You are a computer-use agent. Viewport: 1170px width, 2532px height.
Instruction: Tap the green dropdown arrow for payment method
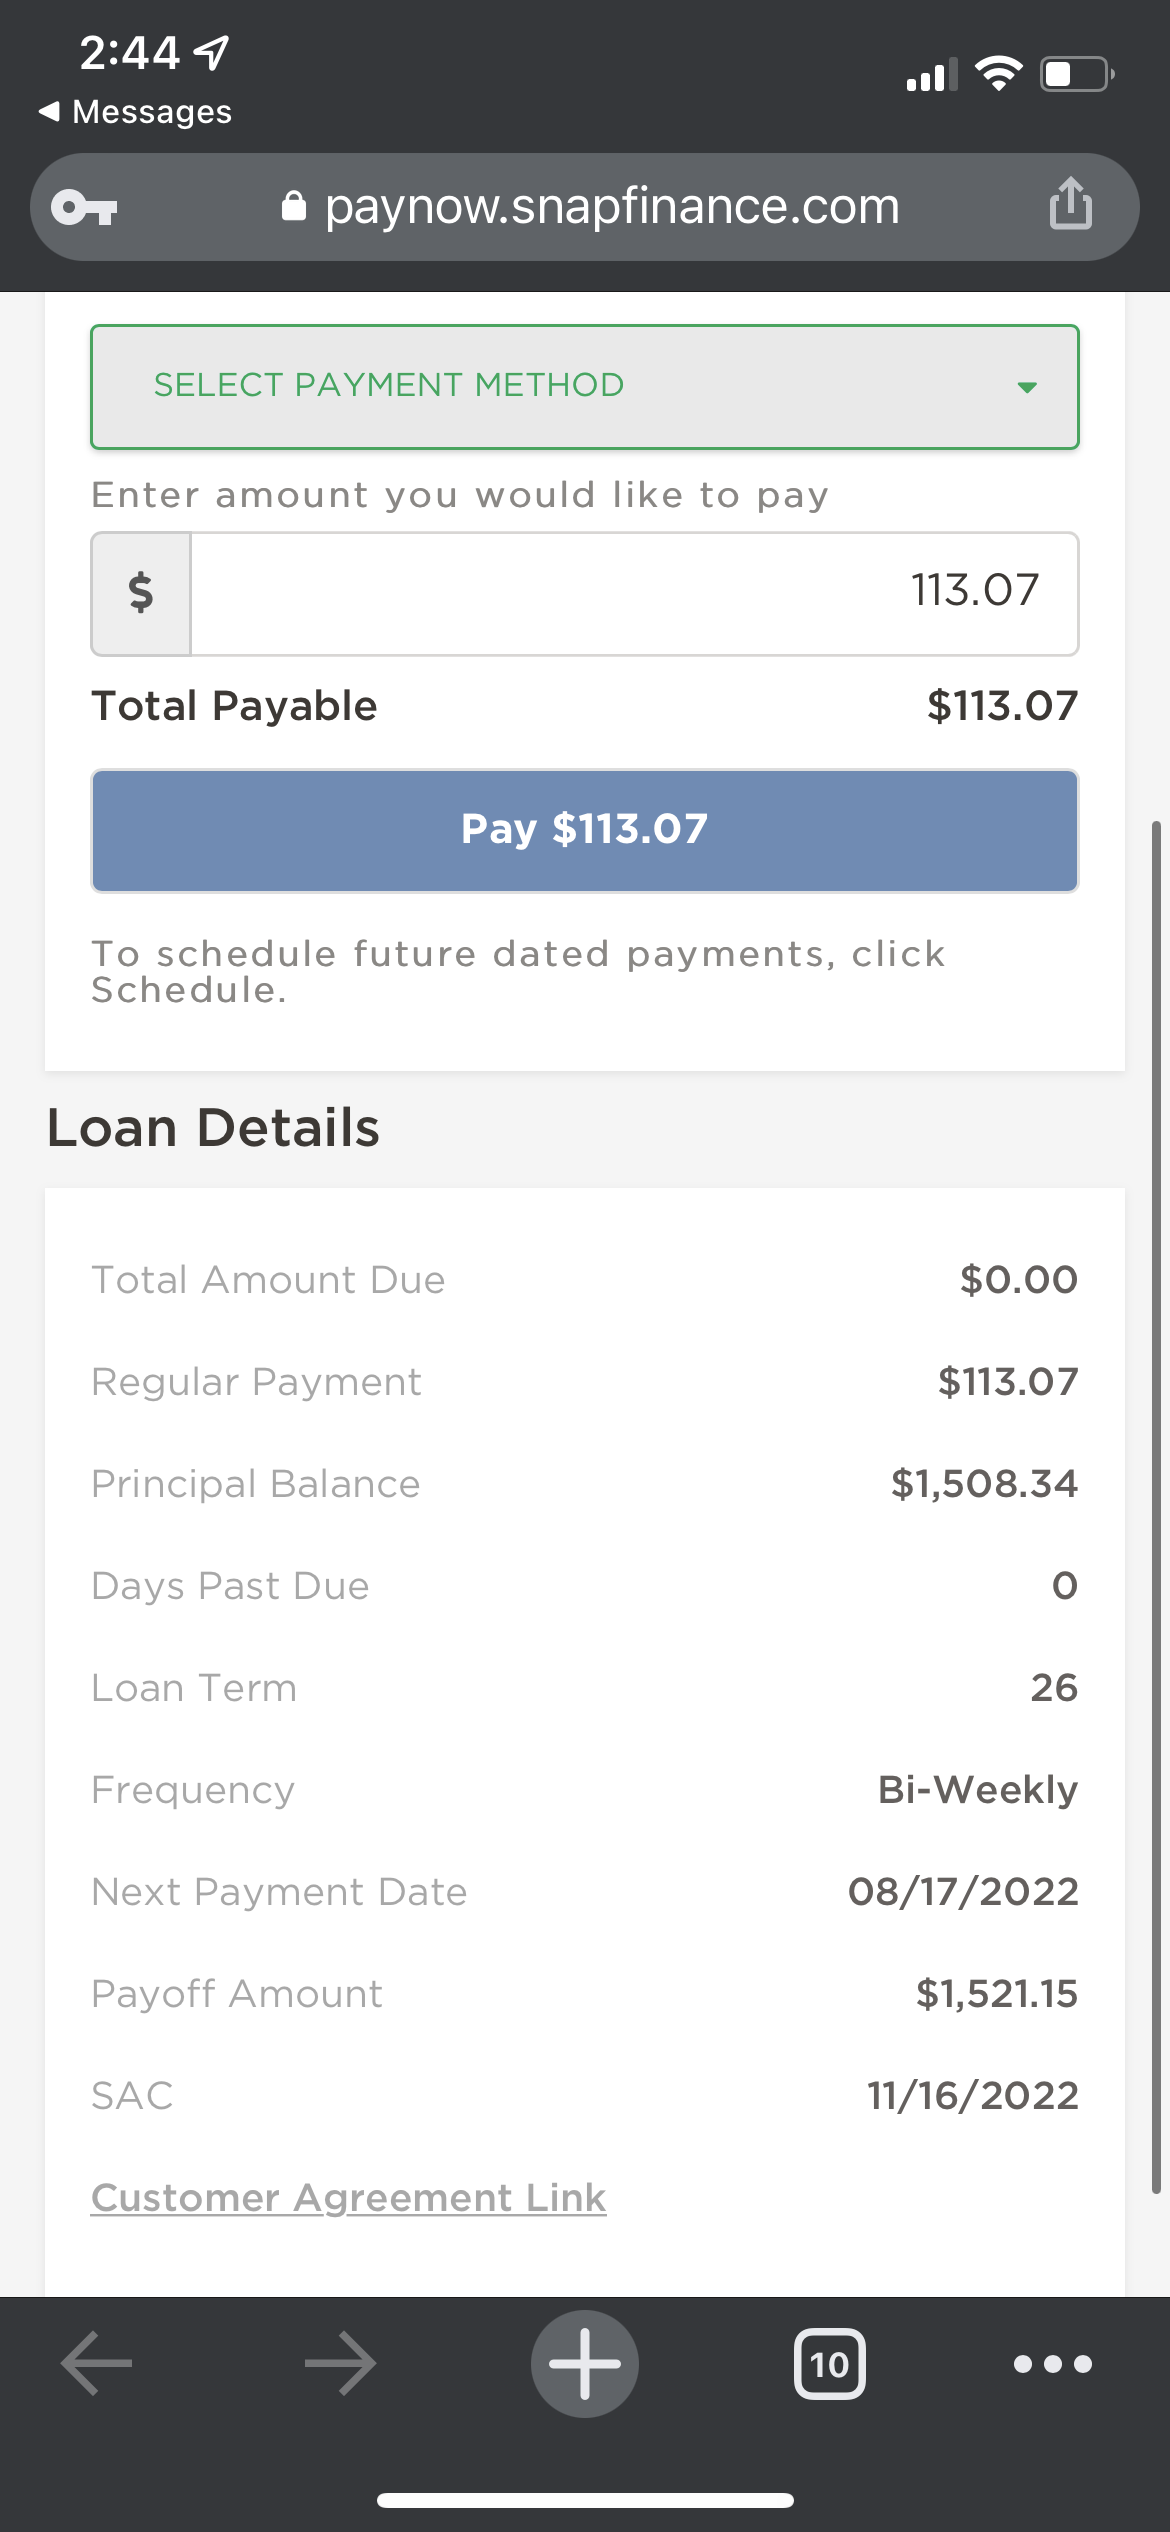tap(1027, 387)
